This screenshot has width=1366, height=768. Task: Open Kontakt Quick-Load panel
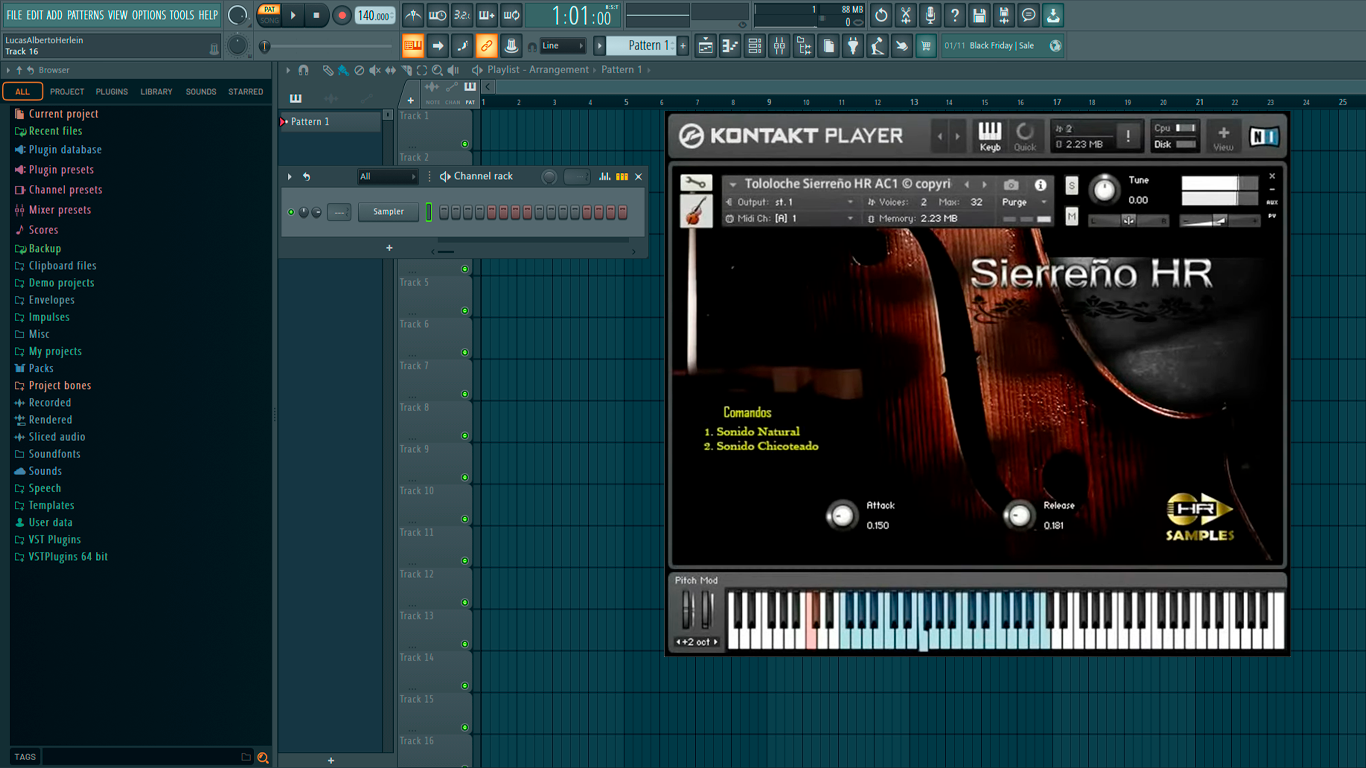coord(1025,136)
